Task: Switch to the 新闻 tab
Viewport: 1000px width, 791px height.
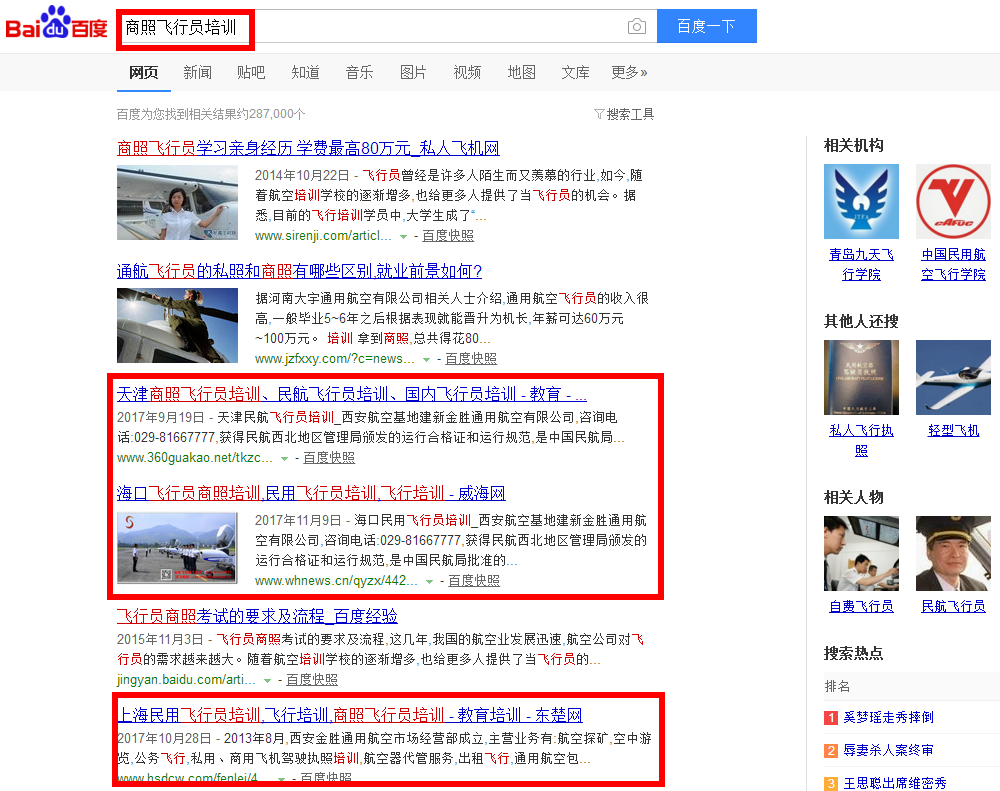Action: coord(197,73)
